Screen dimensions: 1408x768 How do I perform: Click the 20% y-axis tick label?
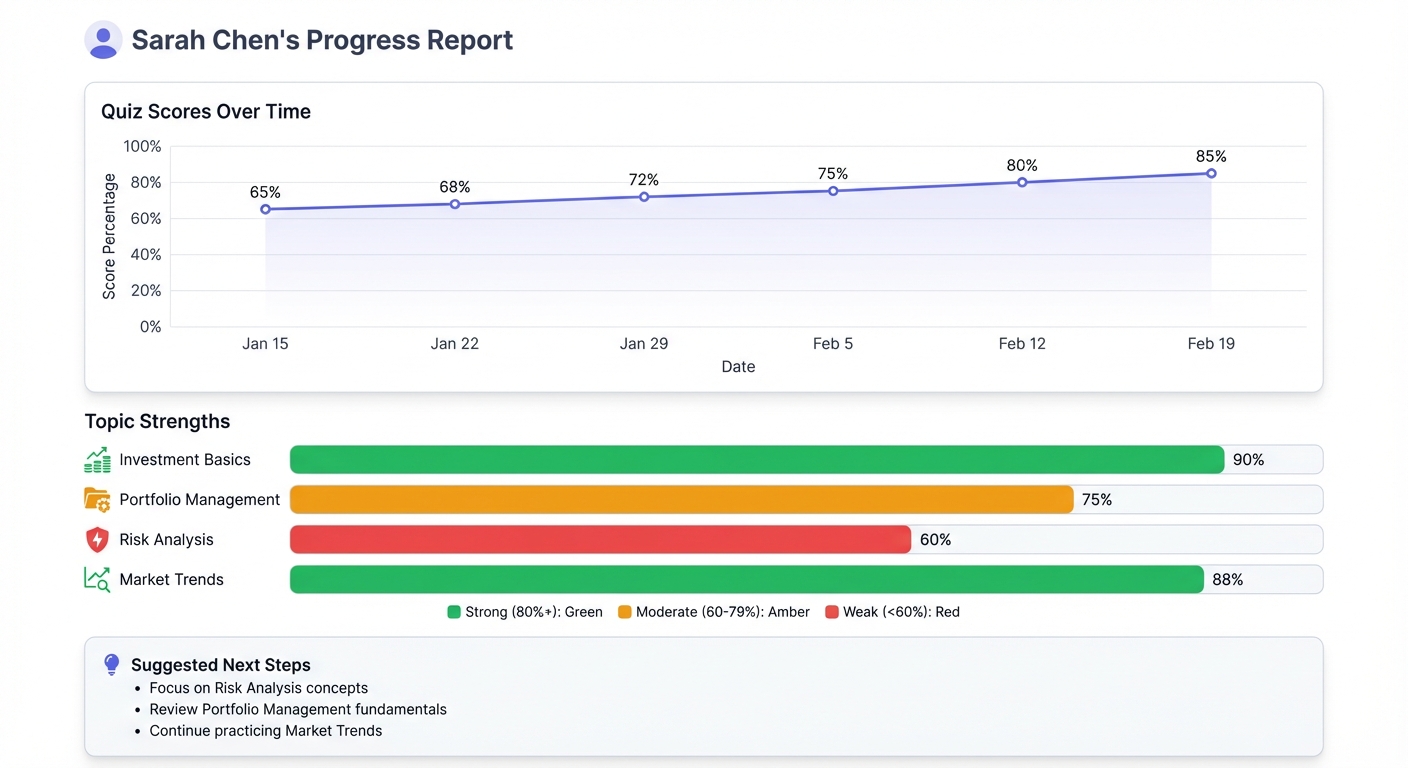[x=146, y=291]
